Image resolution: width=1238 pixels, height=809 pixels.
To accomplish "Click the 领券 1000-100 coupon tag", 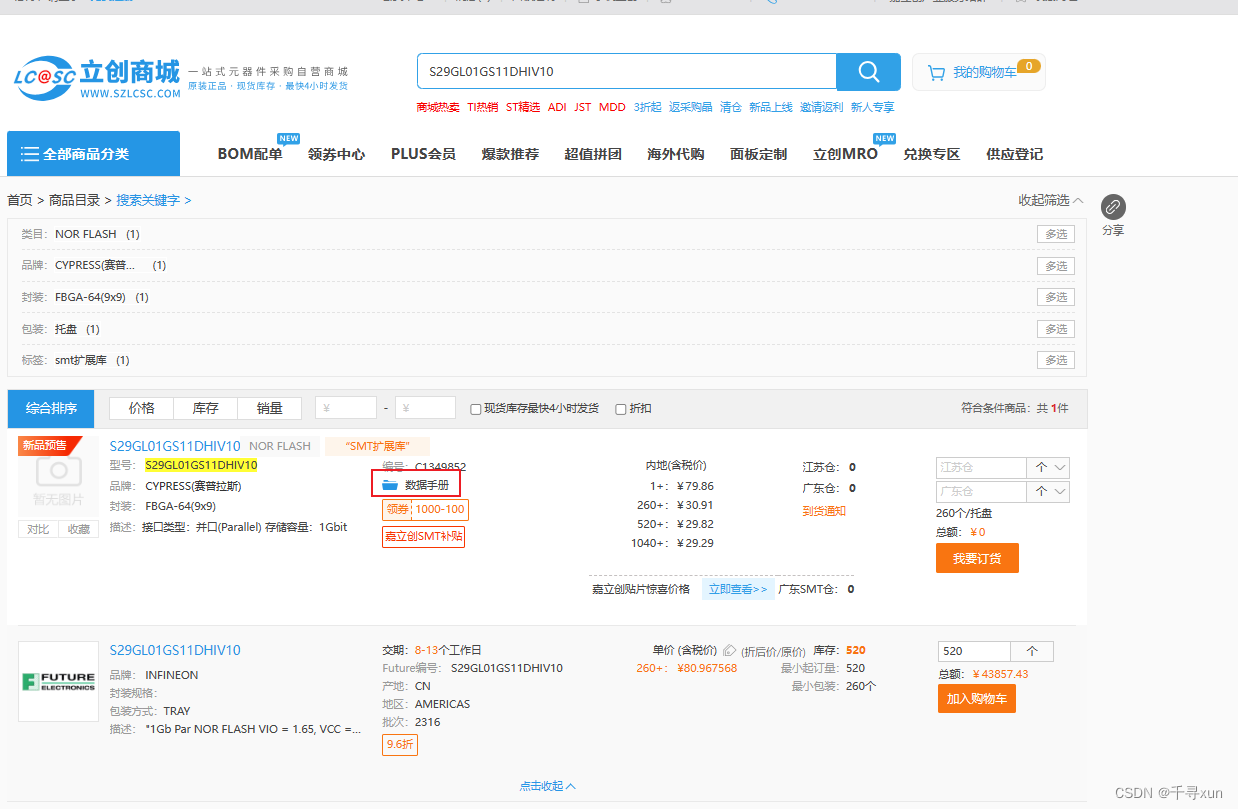I will [x=425, y=509].
